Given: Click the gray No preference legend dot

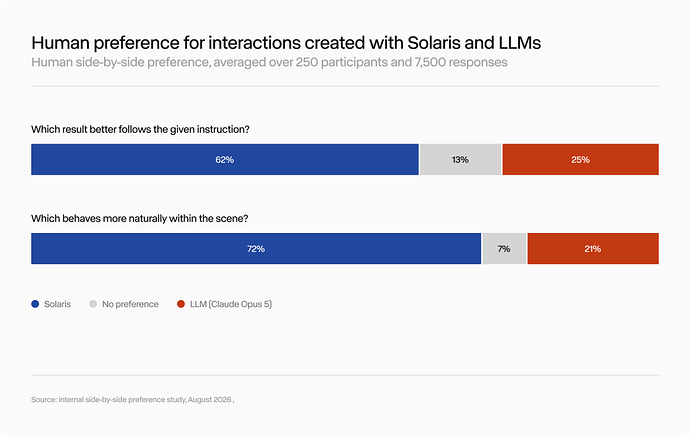Looking at the screenshot, I should coord(93,304).
